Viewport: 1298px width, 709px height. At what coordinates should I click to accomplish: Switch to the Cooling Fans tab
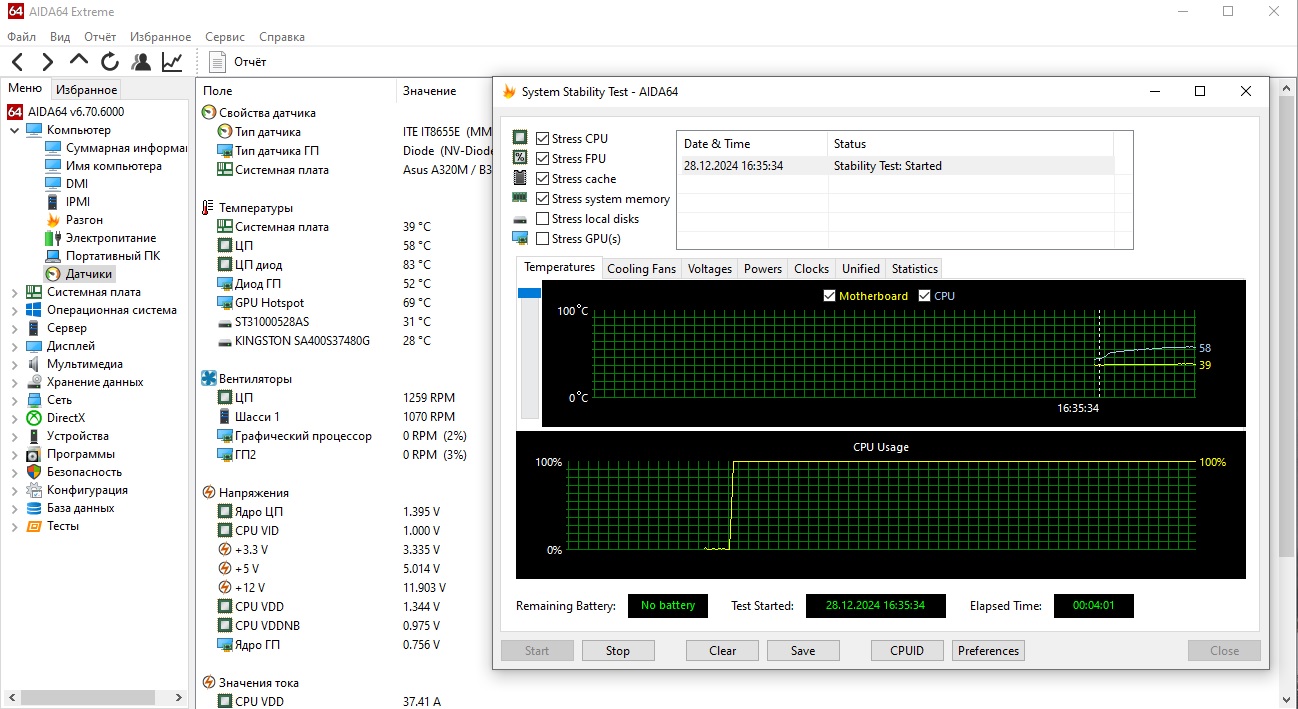(x=642, y=269)
